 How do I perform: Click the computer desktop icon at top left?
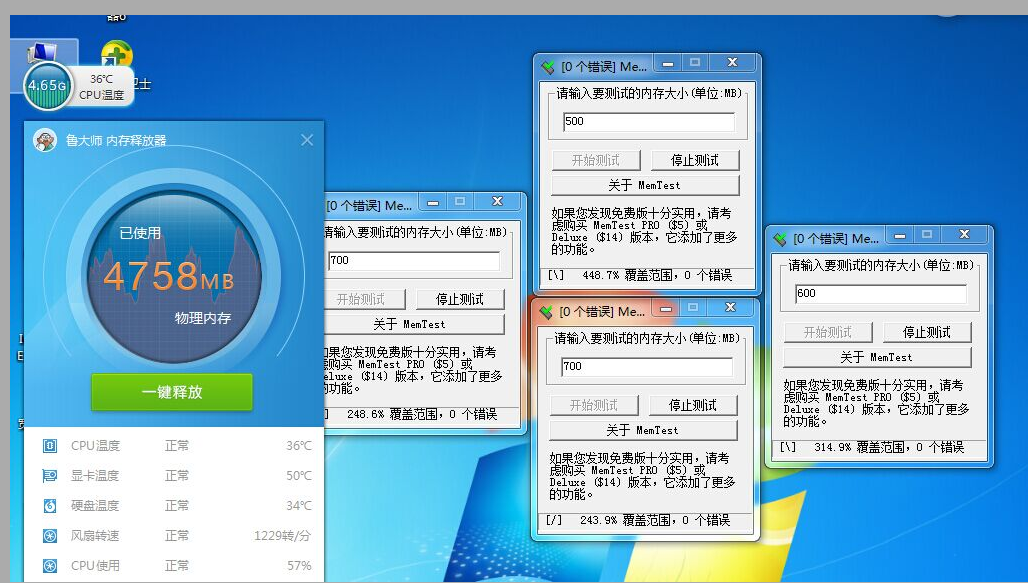point(42,52)
